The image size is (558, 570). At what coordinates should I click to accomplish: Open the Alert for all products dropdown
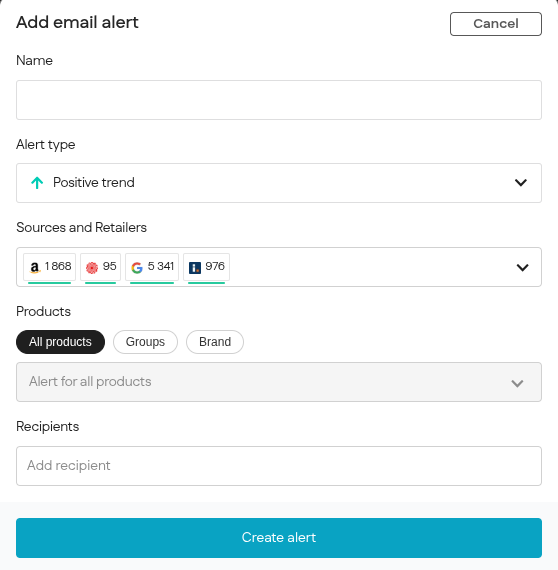point(279,382)
